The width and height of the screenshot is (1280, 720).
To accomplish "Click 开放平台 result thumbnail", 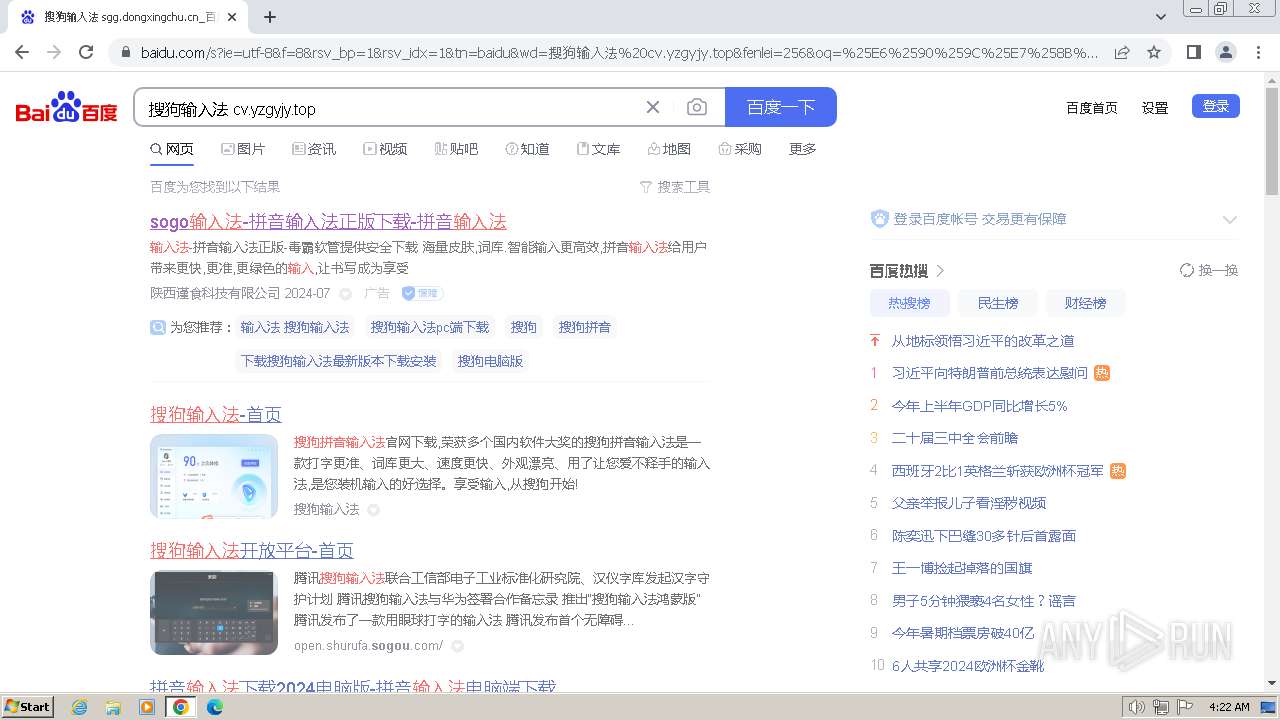I will [x=214, y=612].
